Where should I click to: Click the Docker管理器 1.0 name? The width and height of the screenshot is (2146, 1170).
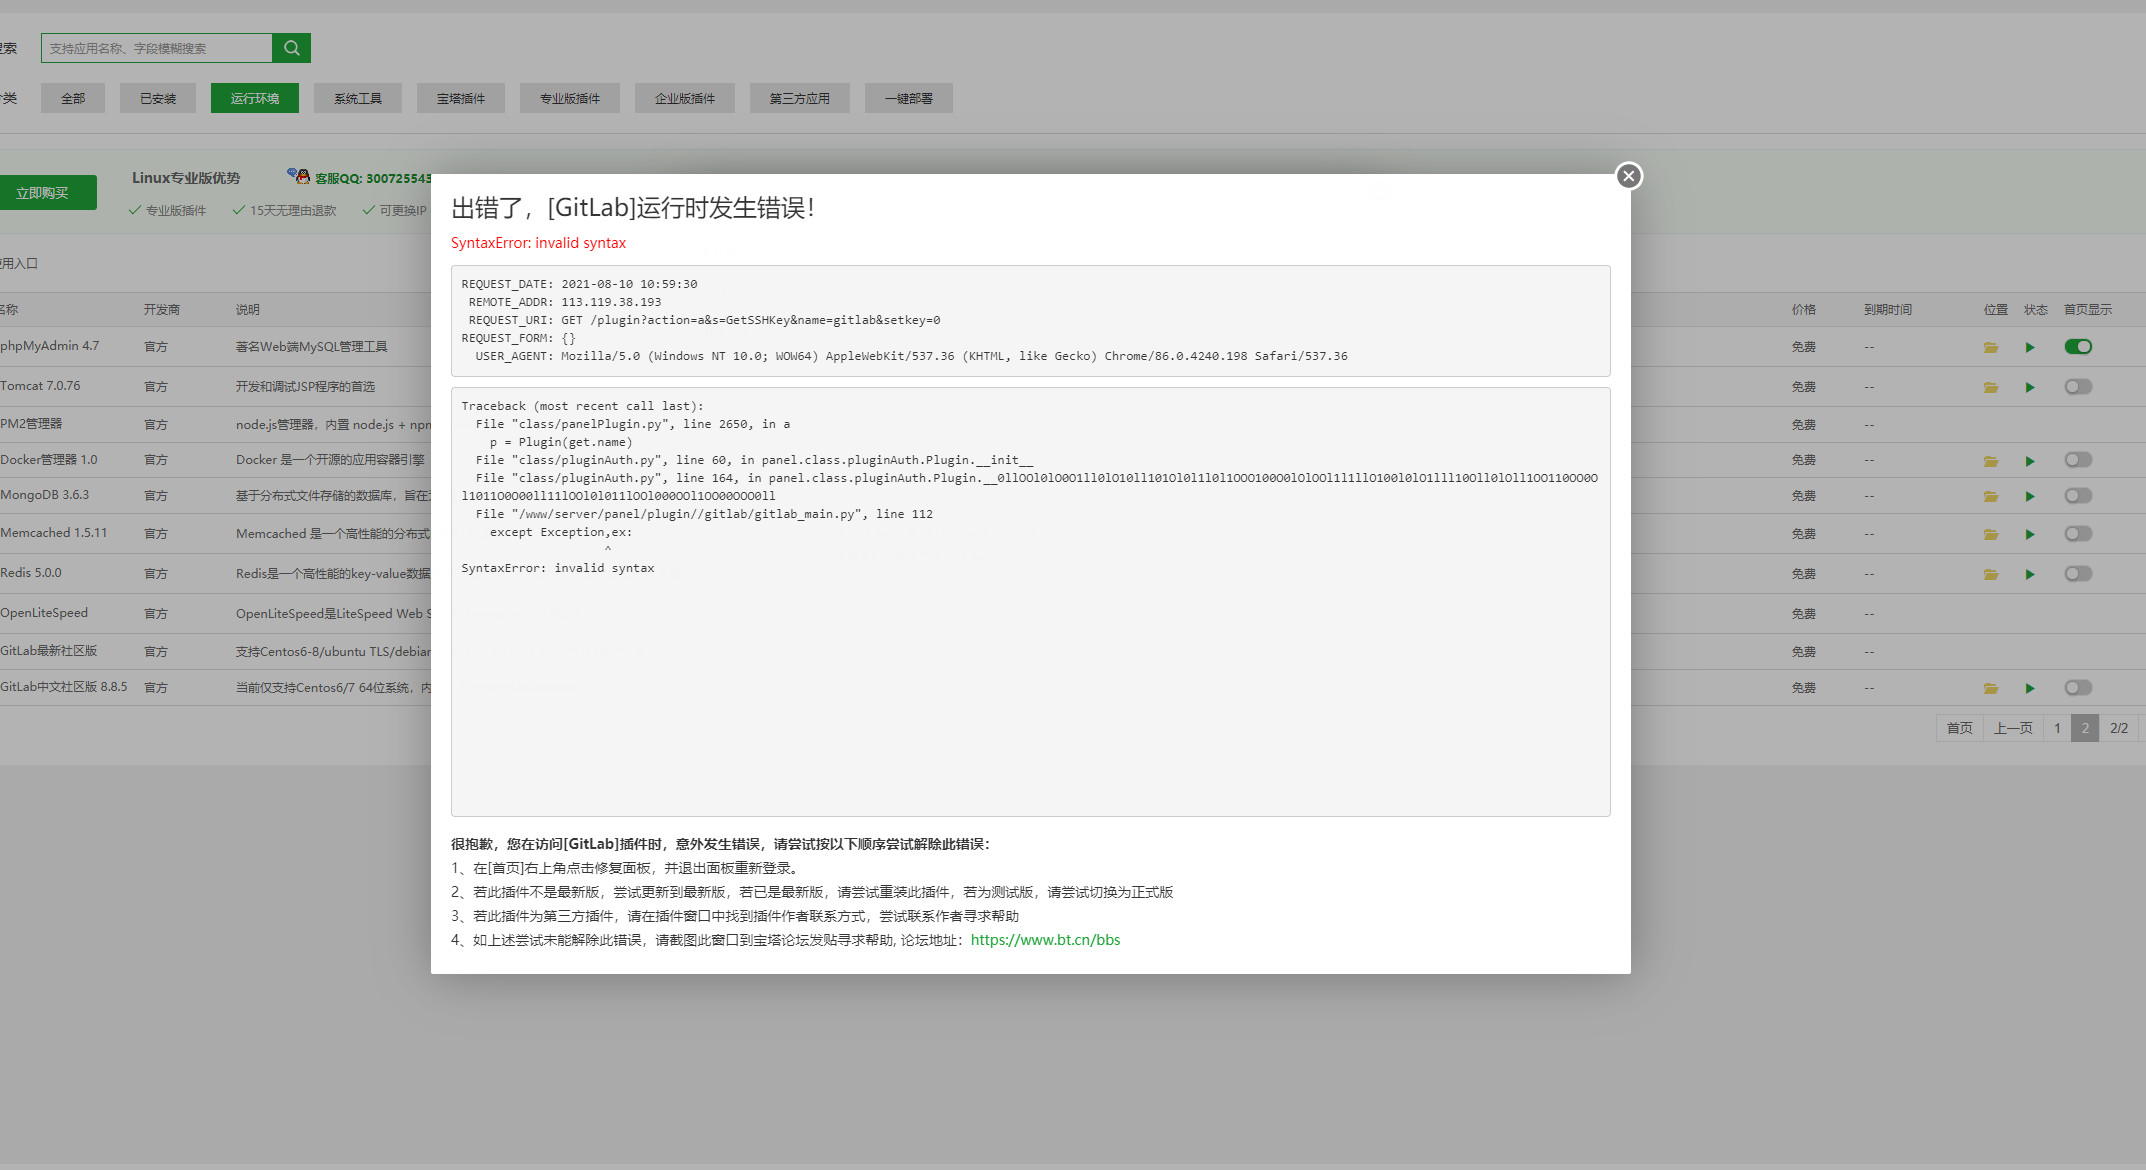tap(49, 460)
